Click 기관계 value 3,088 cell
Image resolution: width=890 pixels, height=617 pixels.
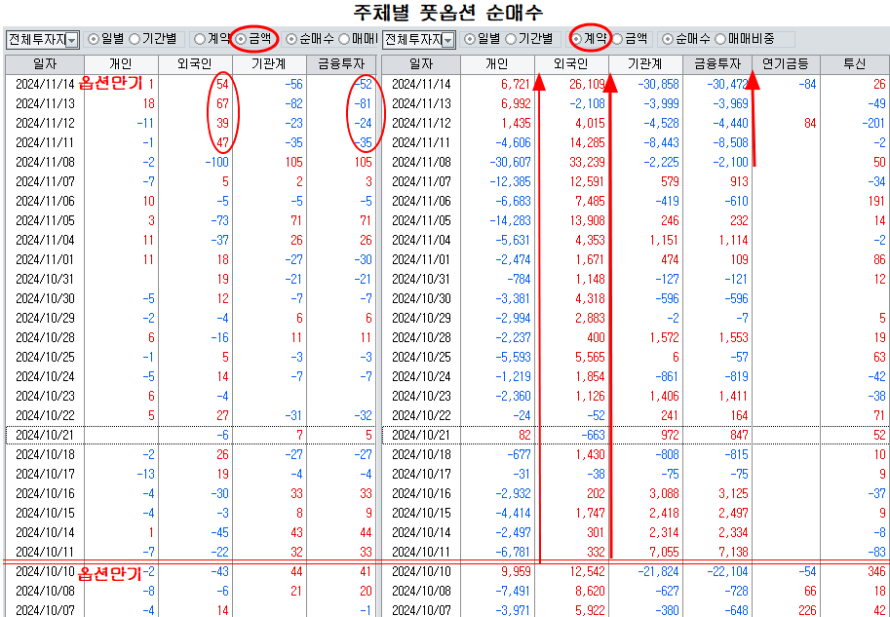[664, 493]
